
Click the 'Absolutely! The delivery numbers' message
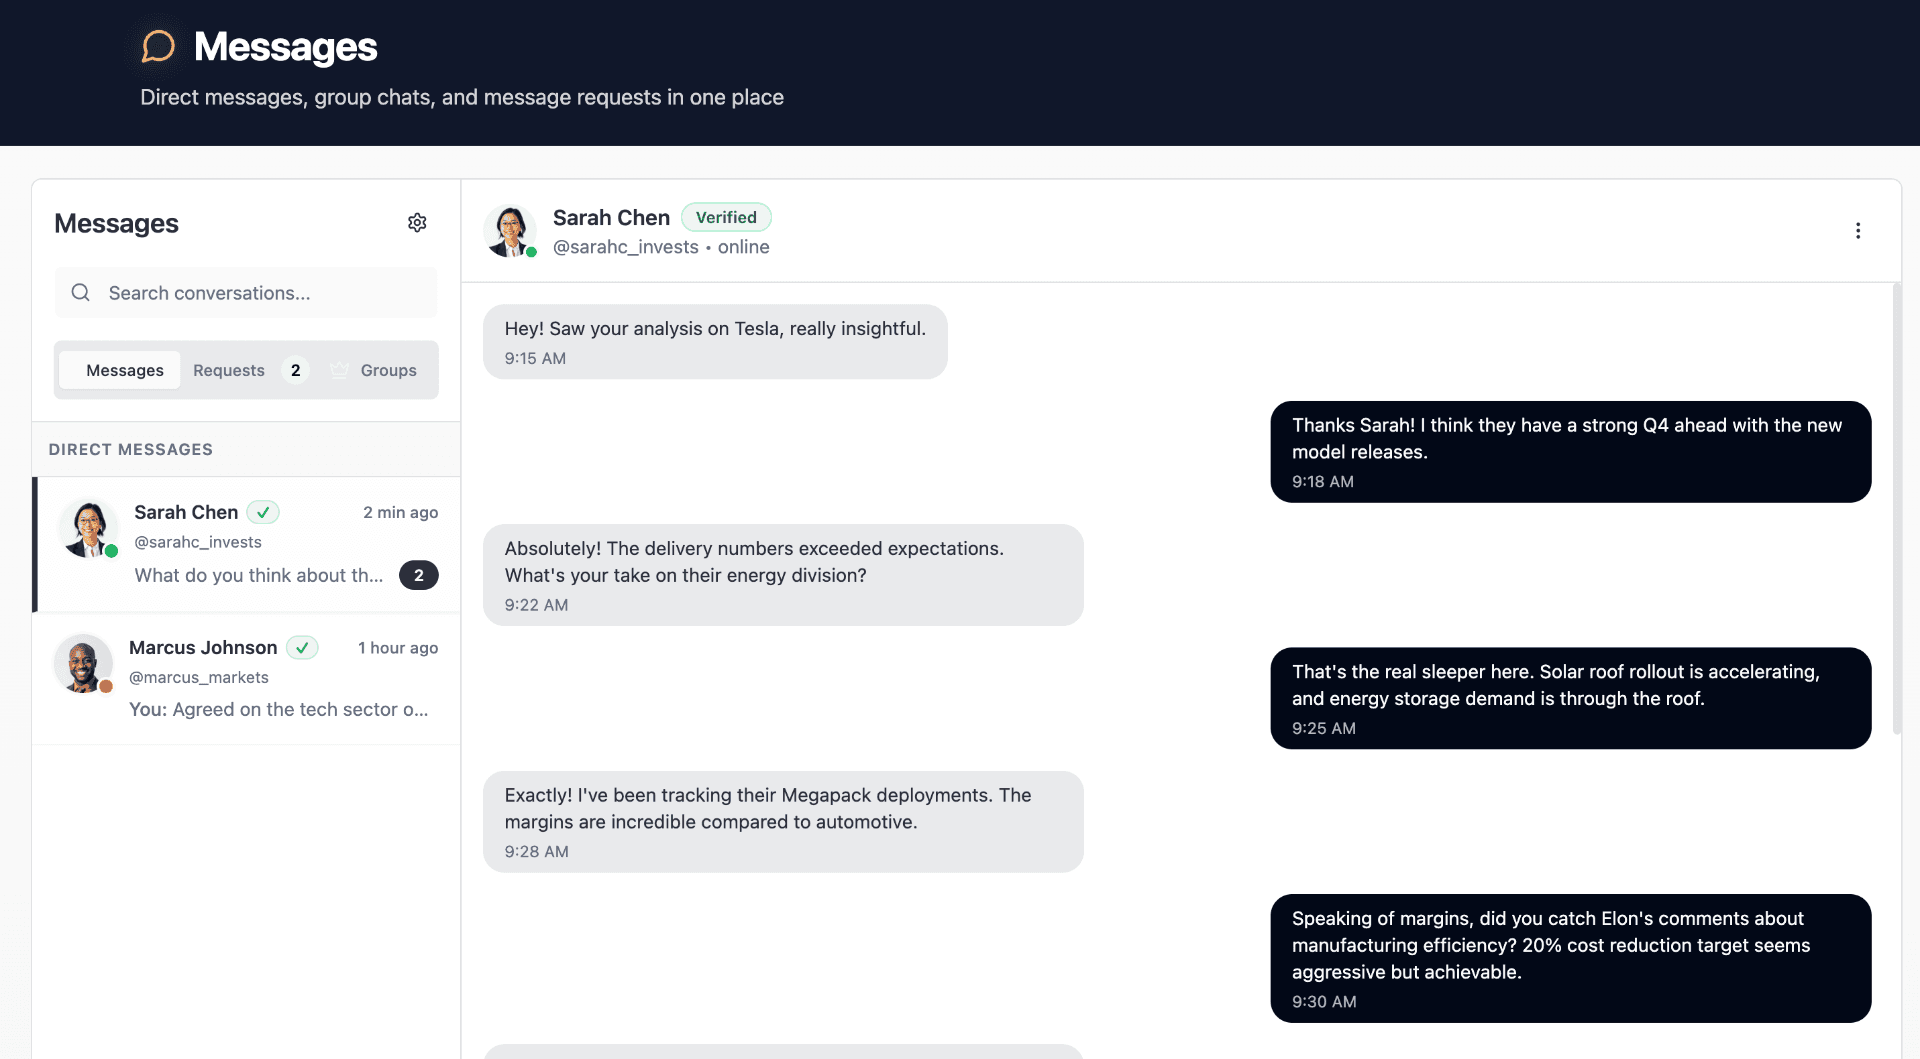click(783, 575)
